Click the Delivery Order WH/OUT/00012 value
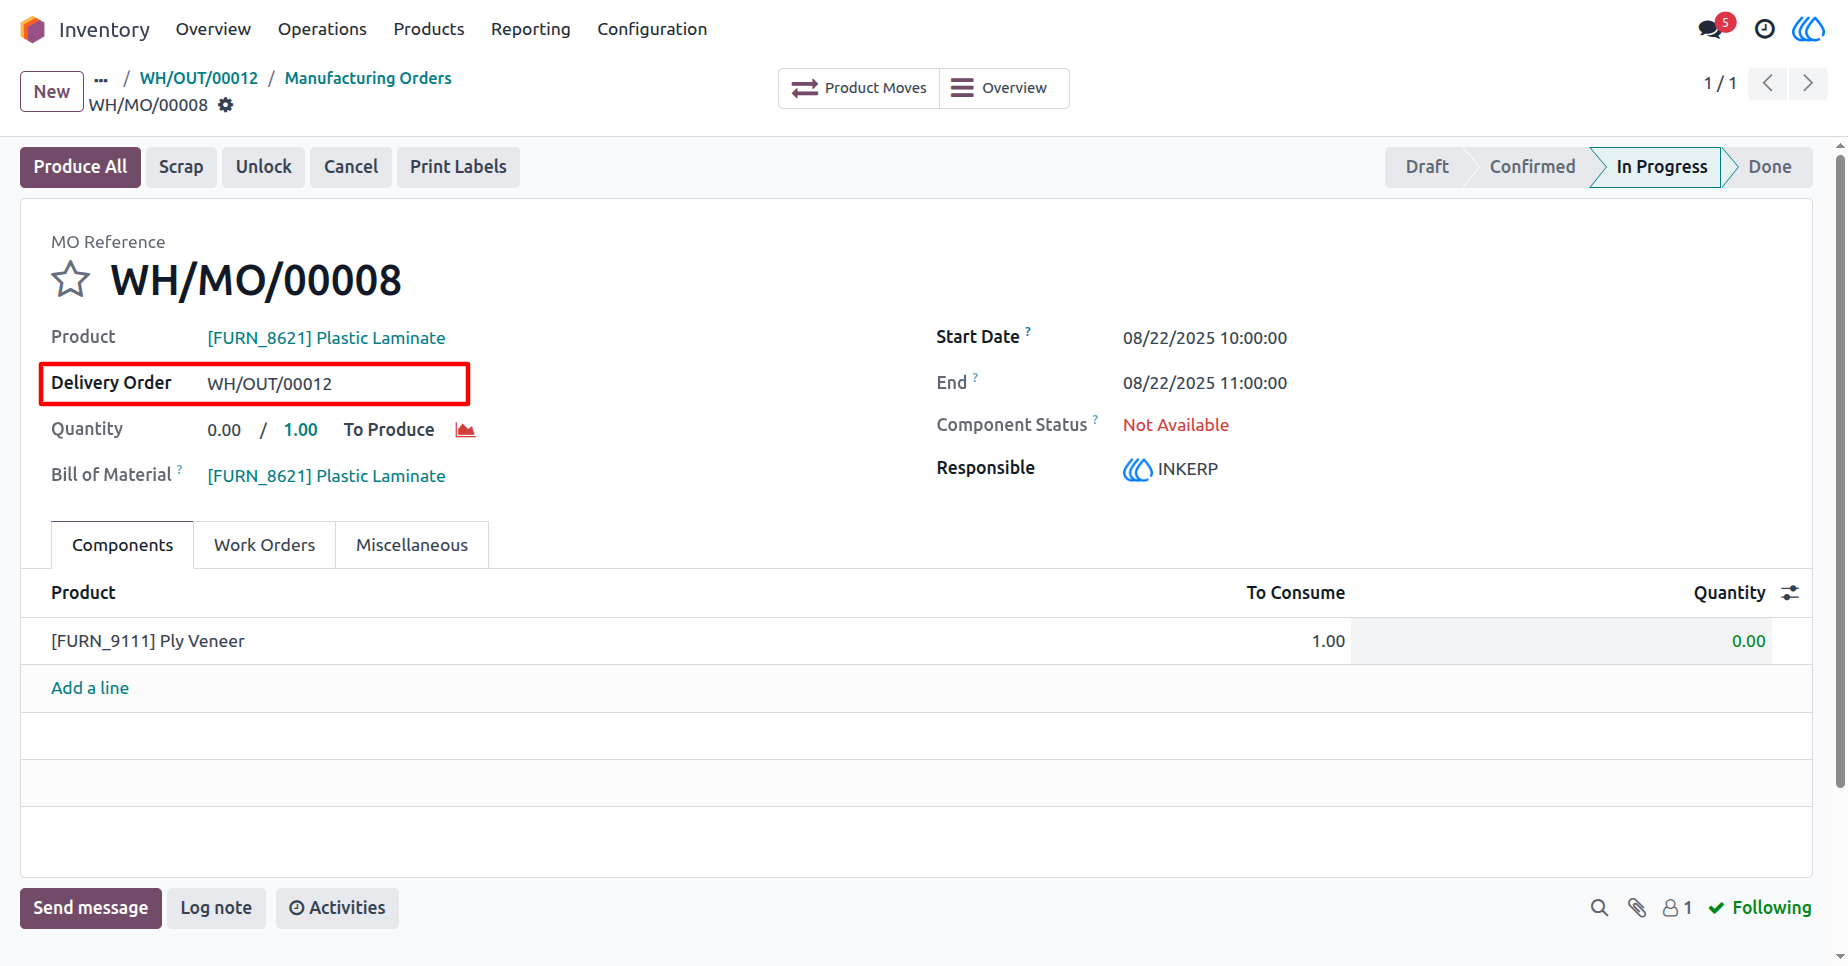 click(x=269, y=384)
